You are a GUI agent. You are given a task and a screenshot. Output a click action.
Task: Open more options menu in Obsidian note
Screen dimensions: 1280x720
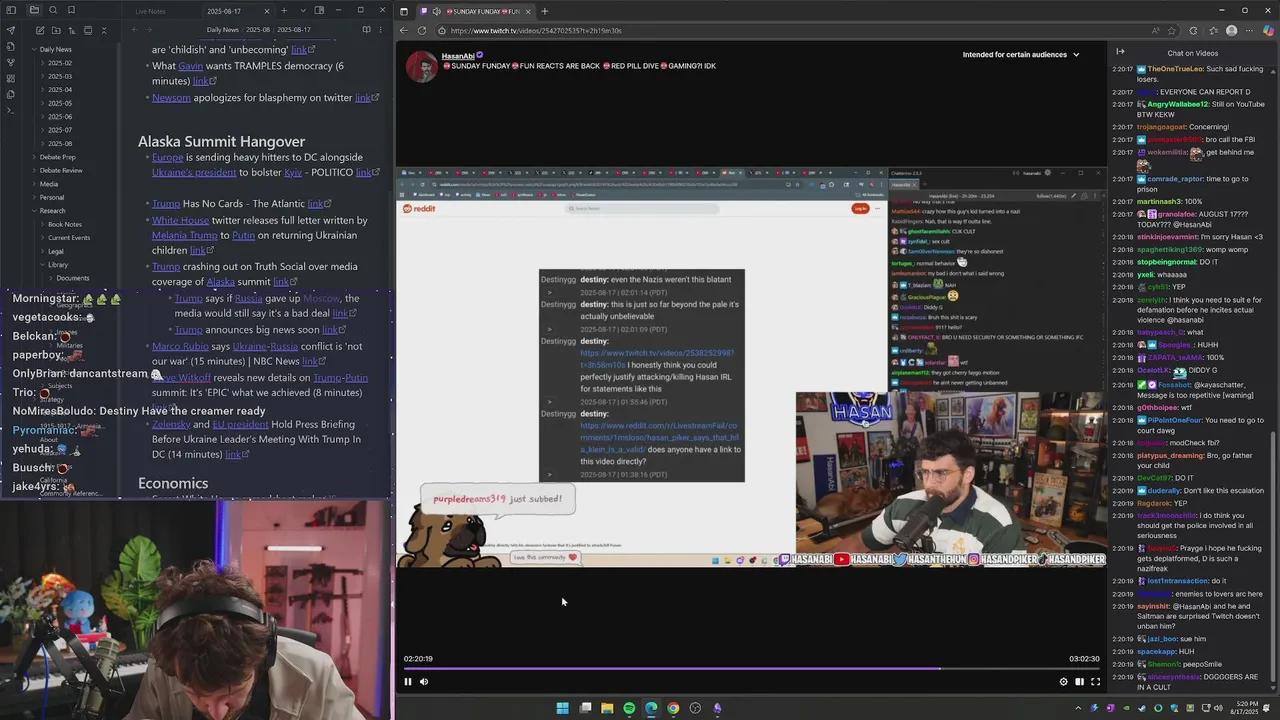pyautogui.click(x=382, y=30)
